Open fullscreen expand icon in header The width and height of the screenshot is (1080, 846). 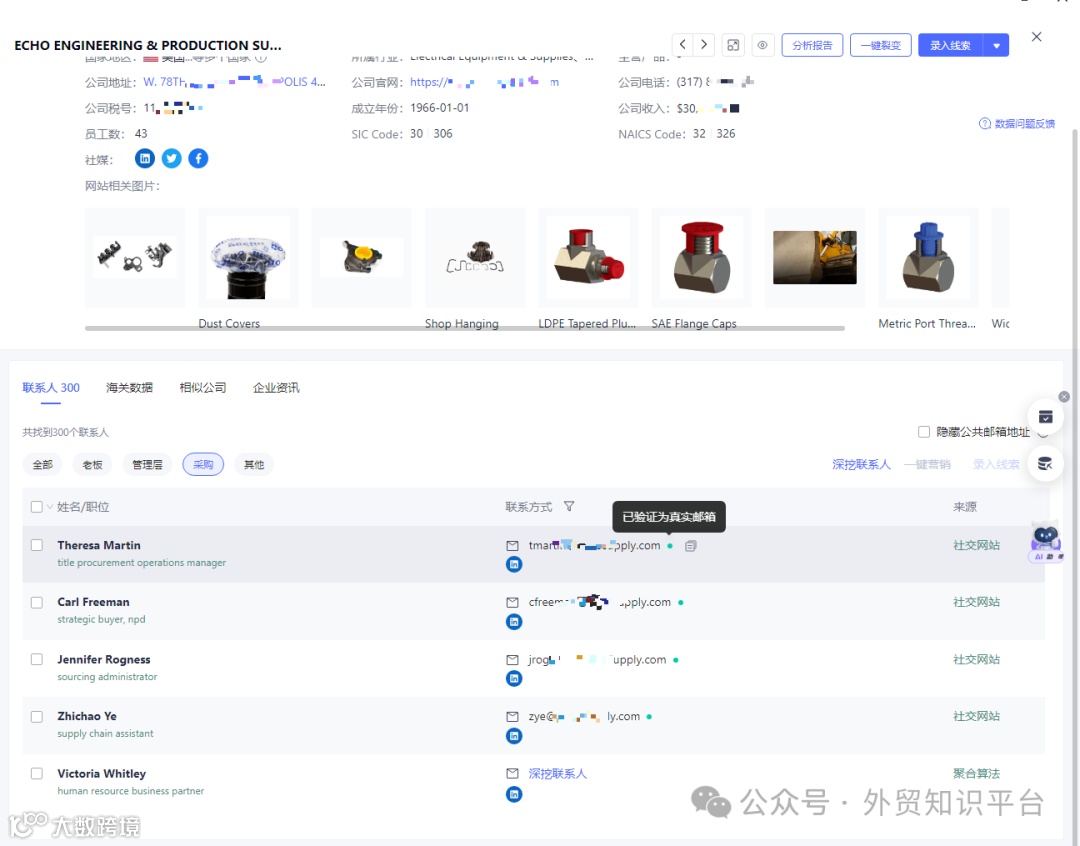tap(733, 45)
